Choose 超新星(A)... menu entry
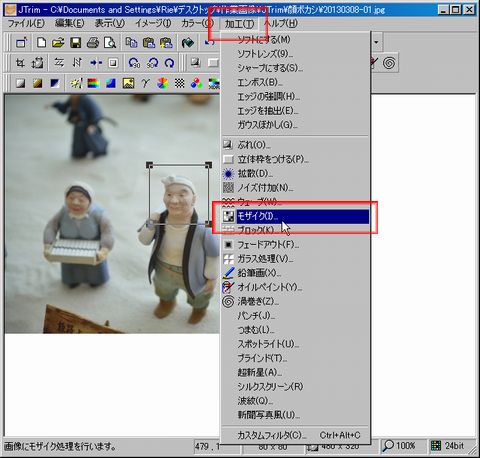480x458 pixels. (296, 372)
